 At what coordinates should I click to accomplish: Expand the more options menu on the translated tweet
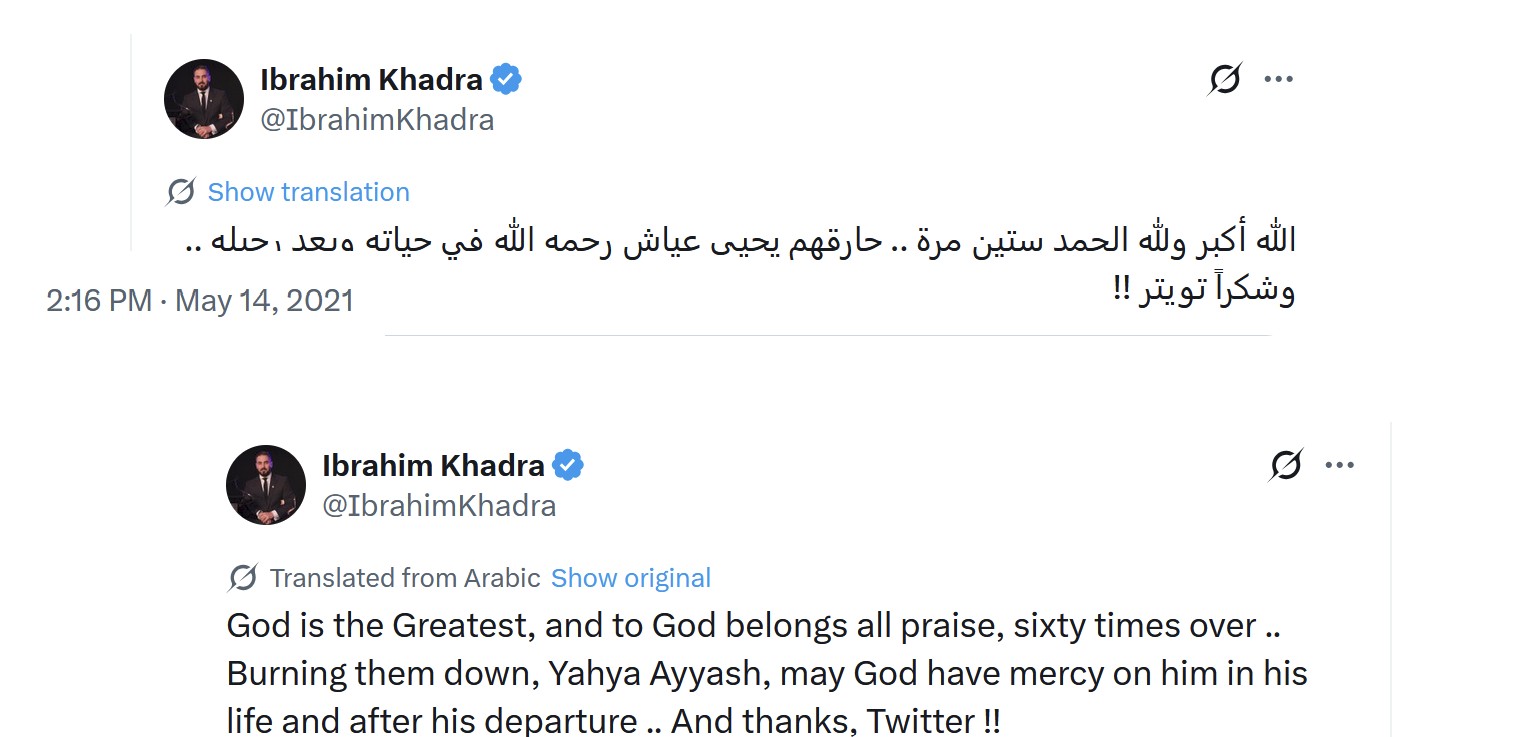click(1340, 465)
